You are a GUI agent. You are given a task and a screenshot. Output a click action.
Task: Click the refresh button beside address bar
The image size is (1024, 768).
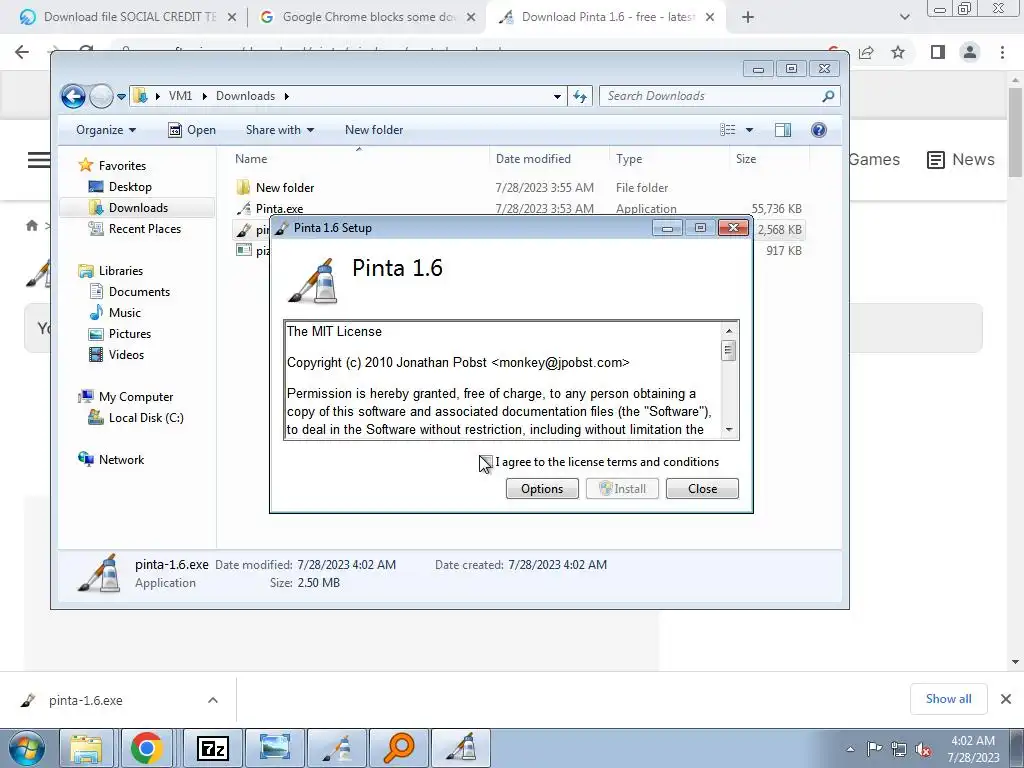click(580, 96)
